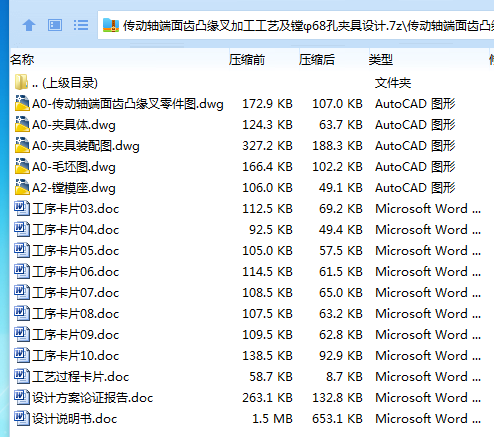The height and width of the screenshot is (437, 494).
Task: Click the Word icon of 工序卡片08.doc
Action: pos(22,313)
